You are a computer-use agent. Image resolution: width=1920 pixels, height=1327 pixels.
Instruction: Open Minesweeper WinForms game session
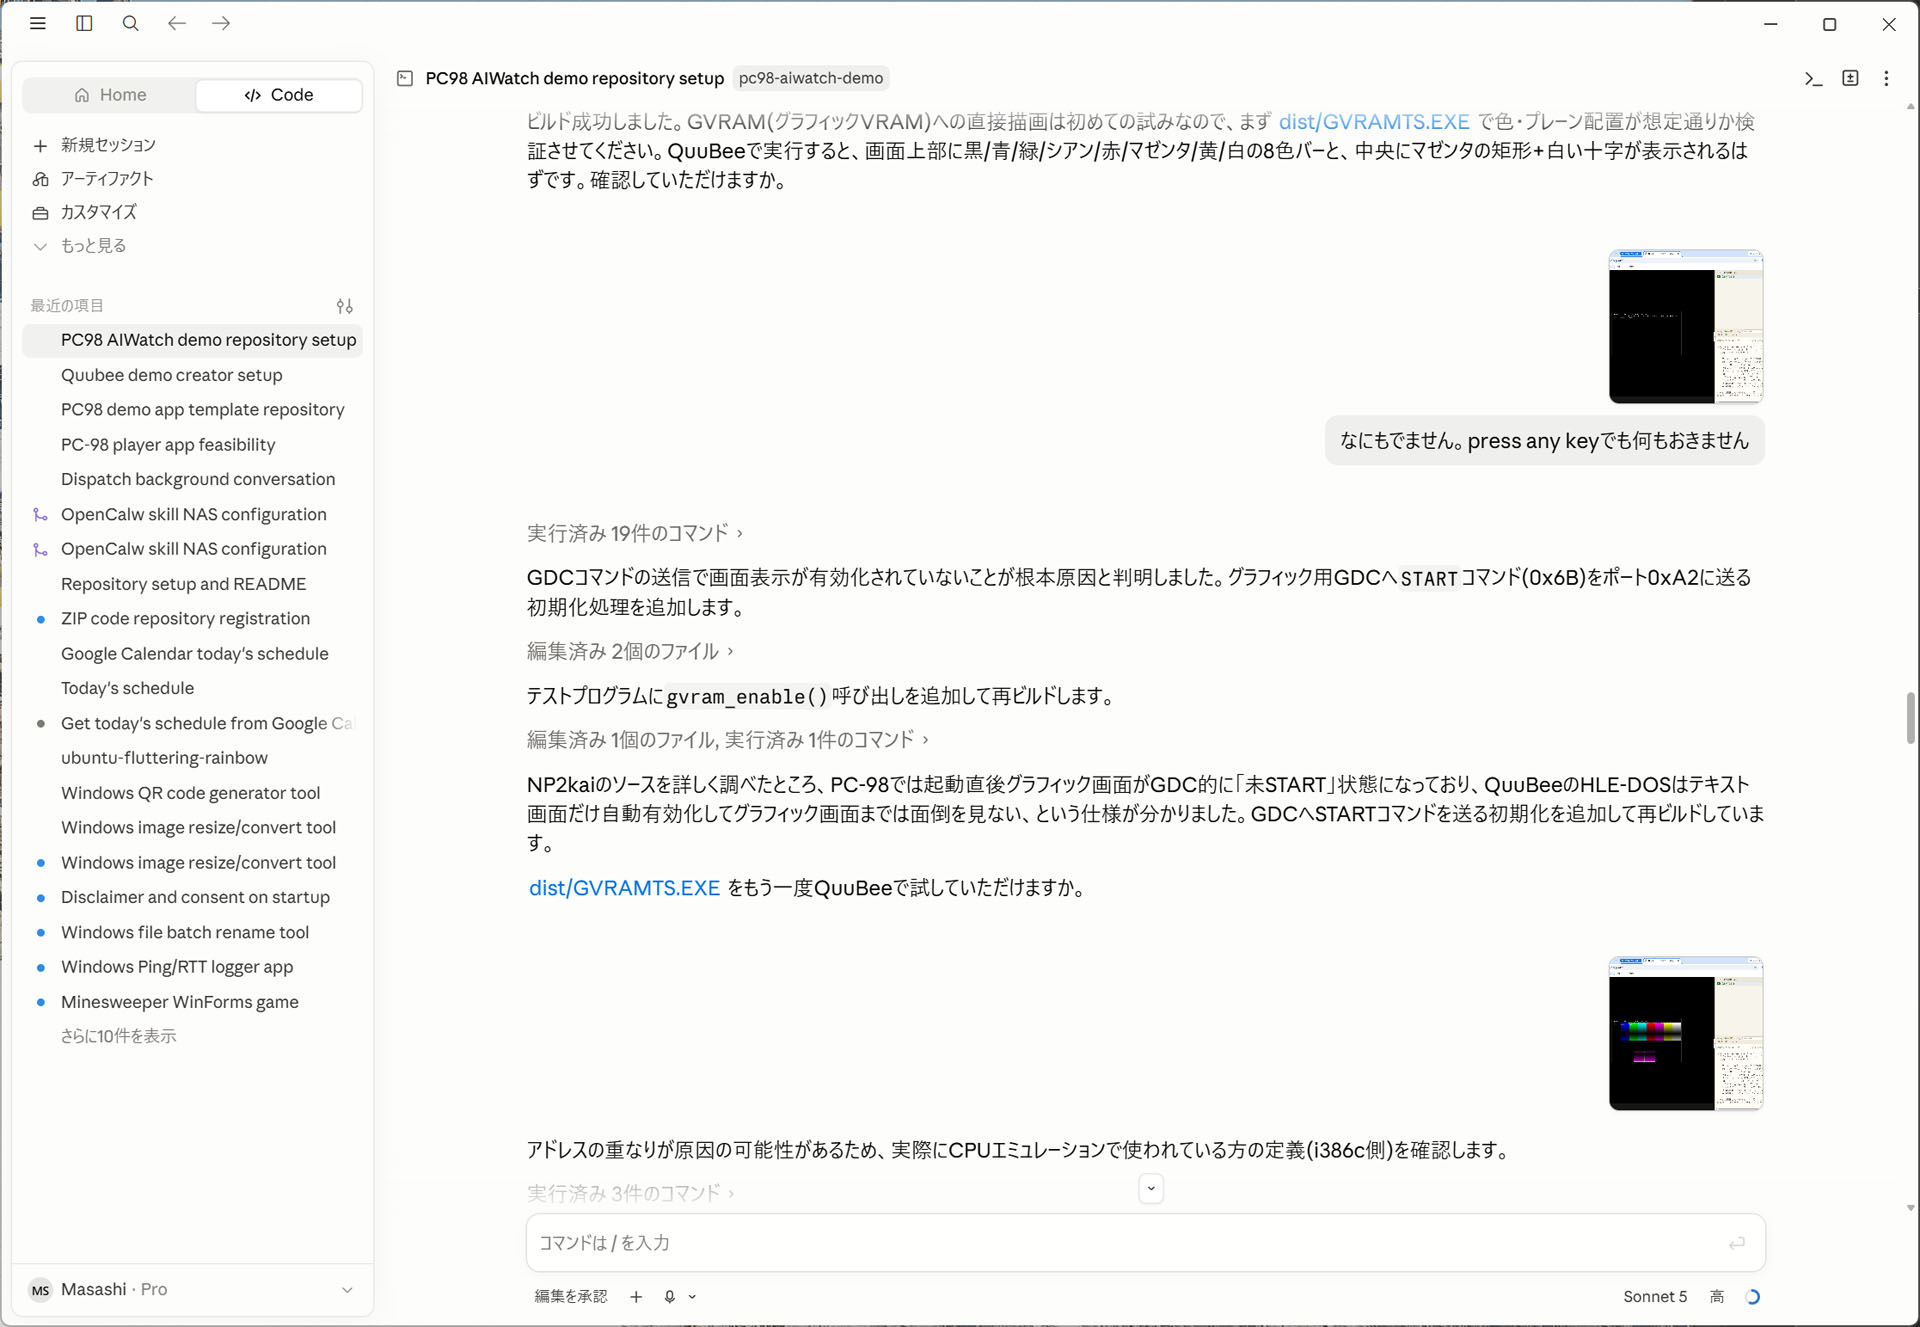(192, 1002)
